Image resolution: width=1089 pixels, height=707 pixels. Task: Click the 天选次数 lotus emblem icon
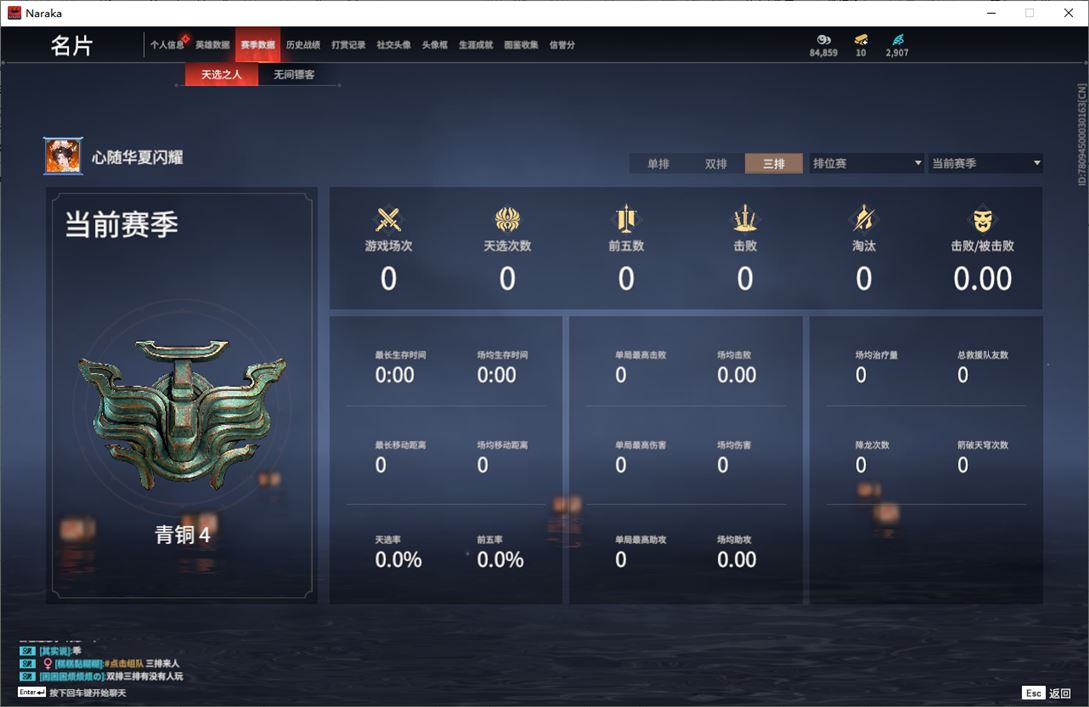[507, 219]
